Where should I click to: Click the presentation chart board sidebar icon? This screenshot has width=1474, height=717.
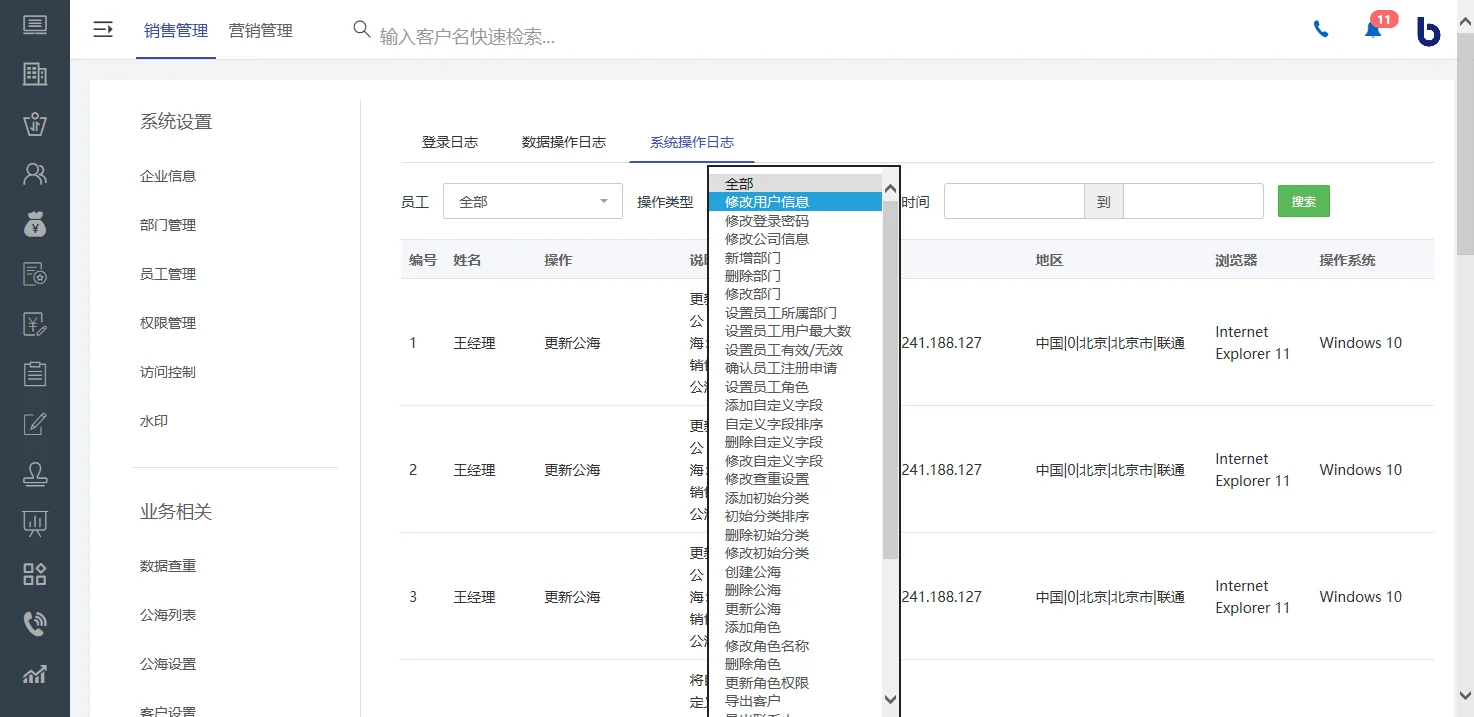click(x=34, y=524)
